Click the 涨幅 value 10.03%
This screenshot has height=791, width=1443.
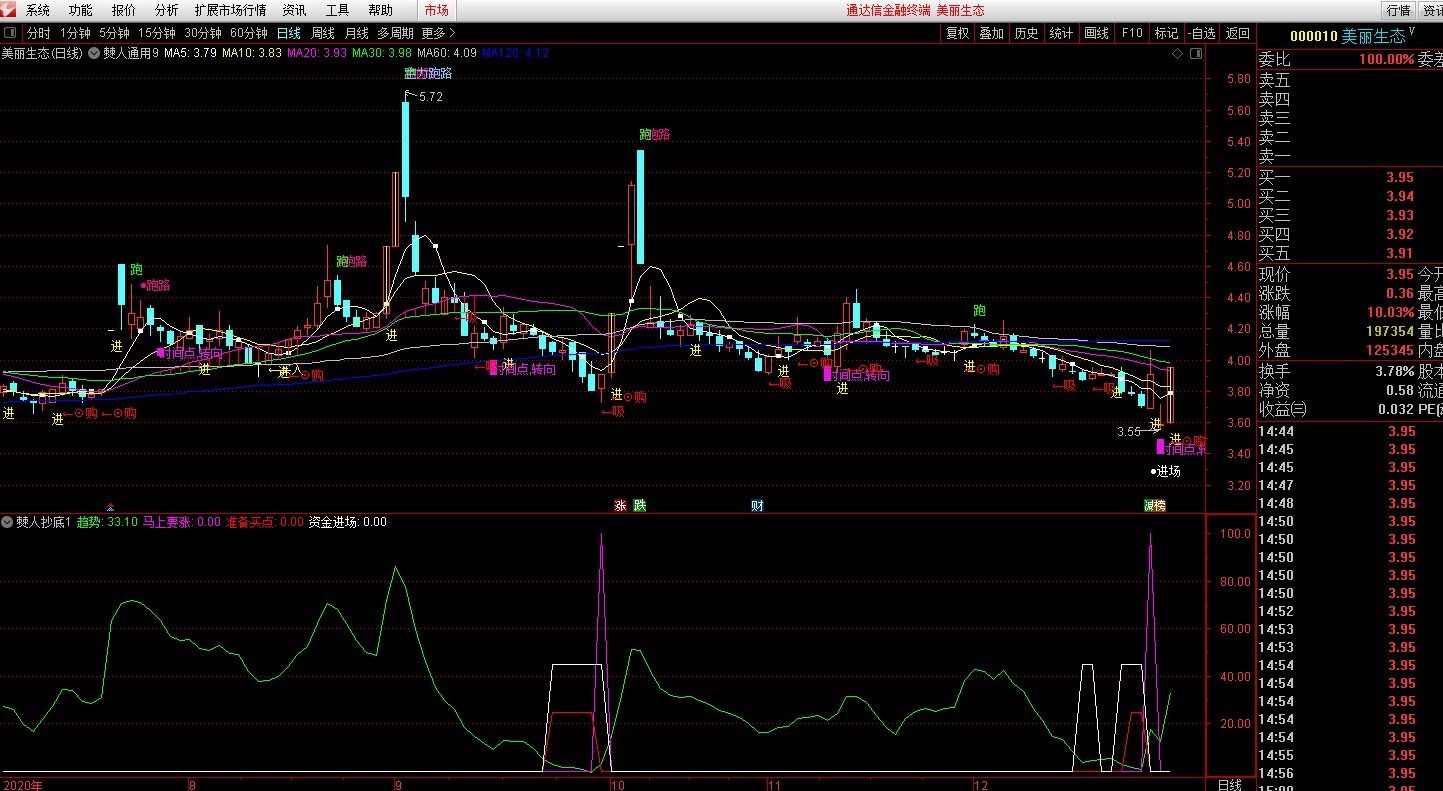(x=1392, y=312)
